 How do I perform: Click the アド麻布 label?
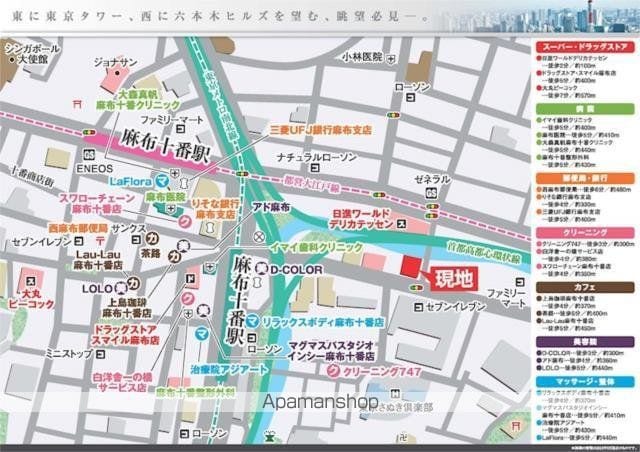coord(271,207)
